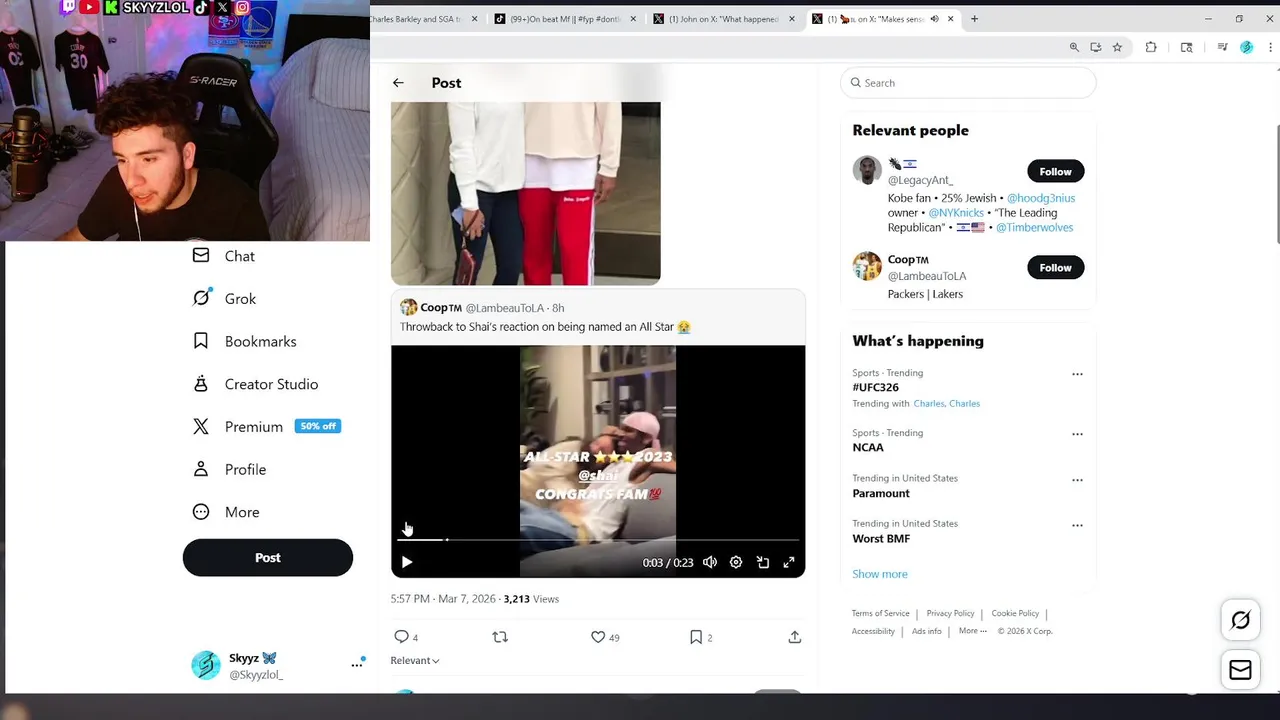Viewport: 1280px width, 720px height.
Task: Open browser extensions puzzle icon
Action: (1151, 47)
